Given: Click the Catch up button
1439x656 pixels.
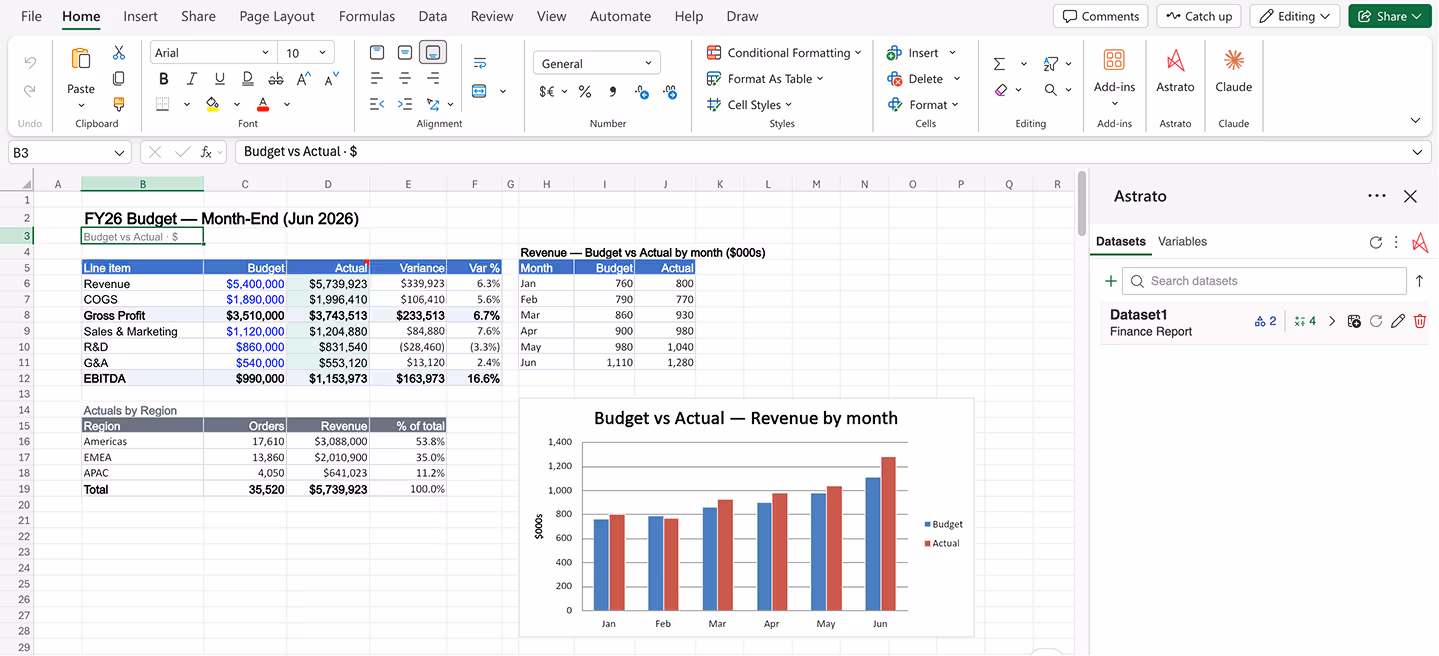Looking at the screenshot, I should coord(1199,16).
